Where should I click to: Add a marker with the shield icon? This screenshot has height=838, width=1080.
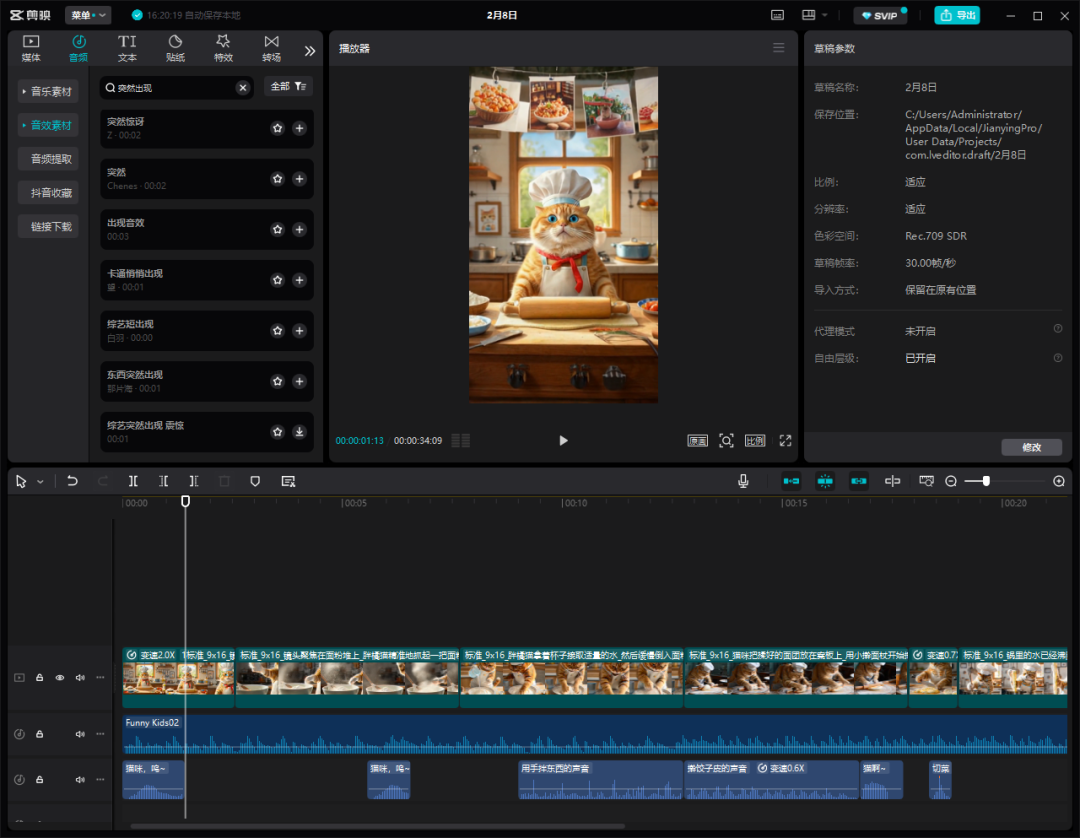[255, 481]
